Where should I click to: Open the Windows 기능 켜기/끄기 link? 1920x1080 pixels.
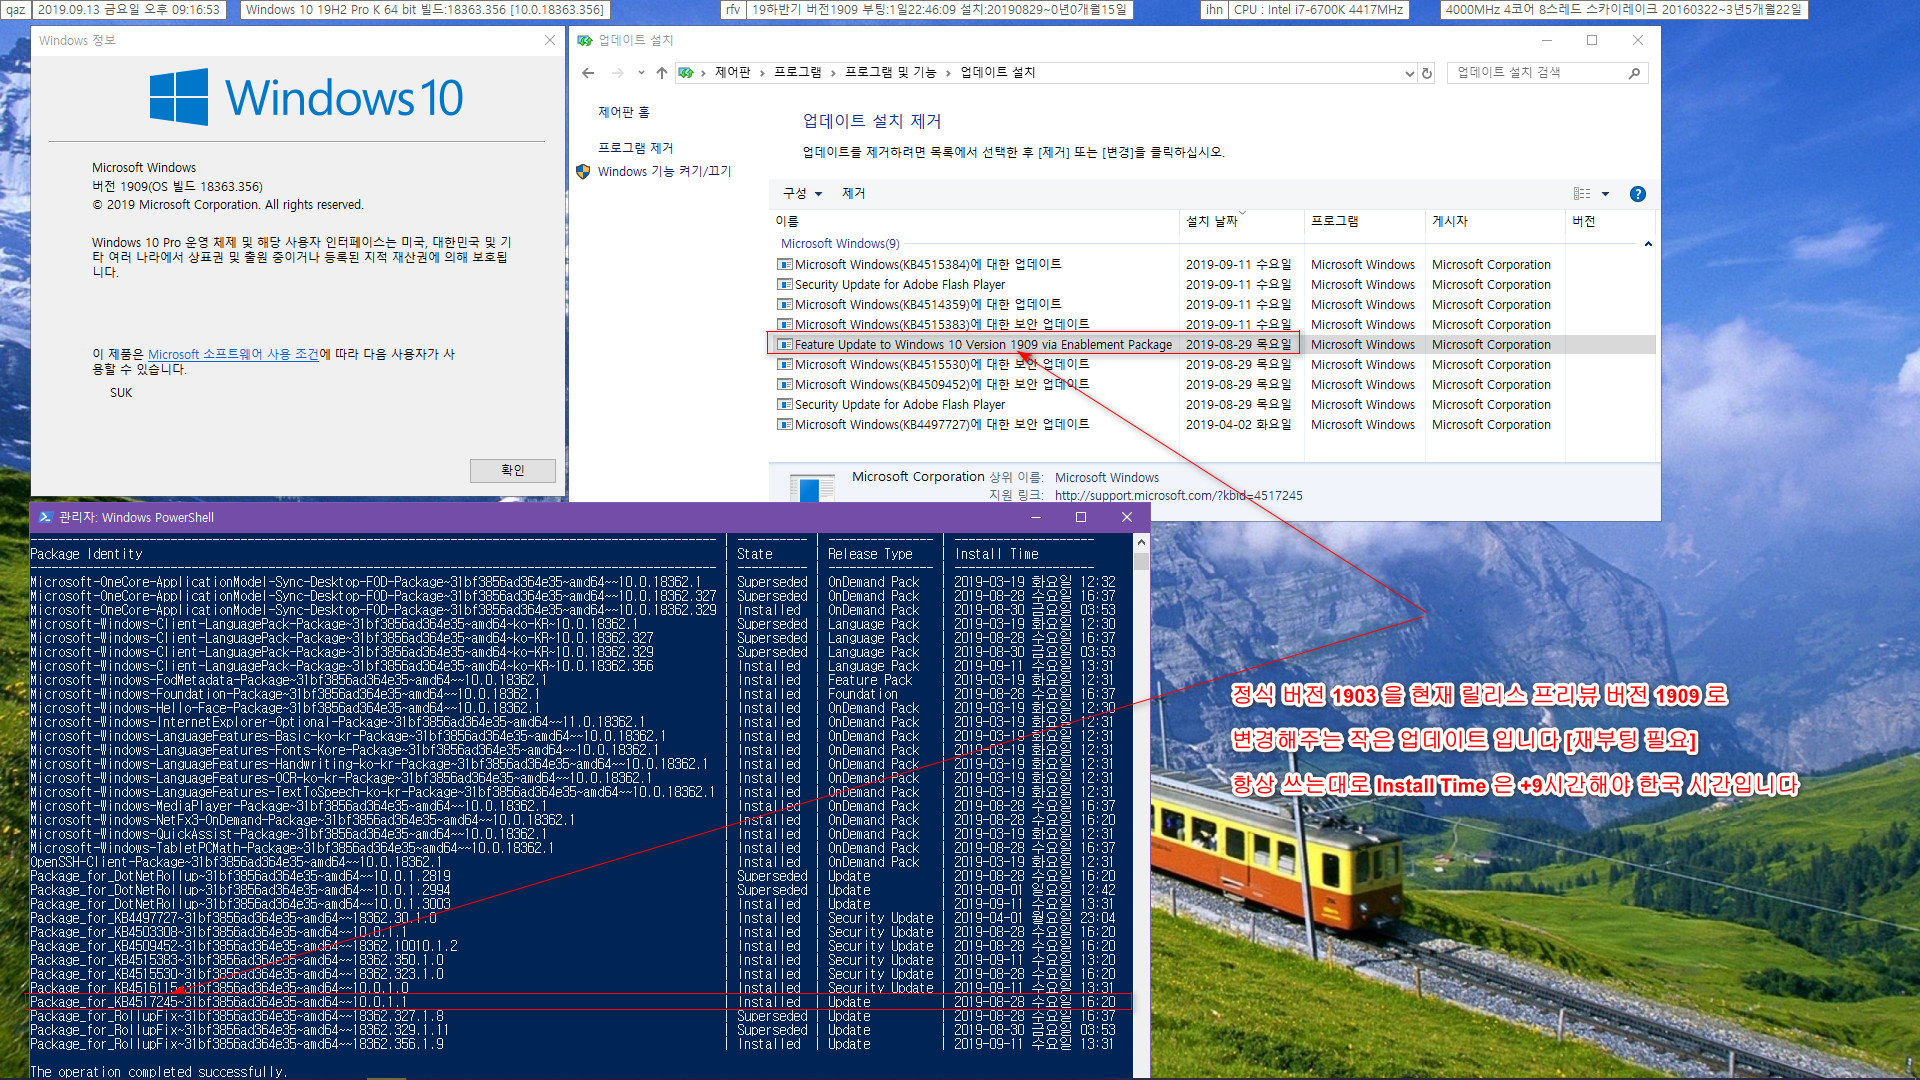(x=664, y=171)
